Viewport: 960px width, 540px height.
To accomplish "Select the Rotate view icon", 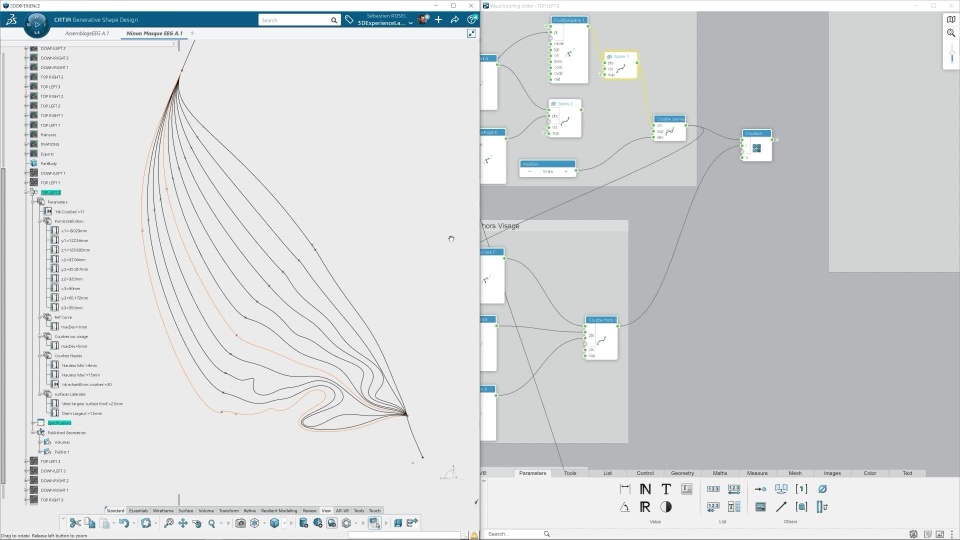I will pyautogui.click(x=197, y=523).
